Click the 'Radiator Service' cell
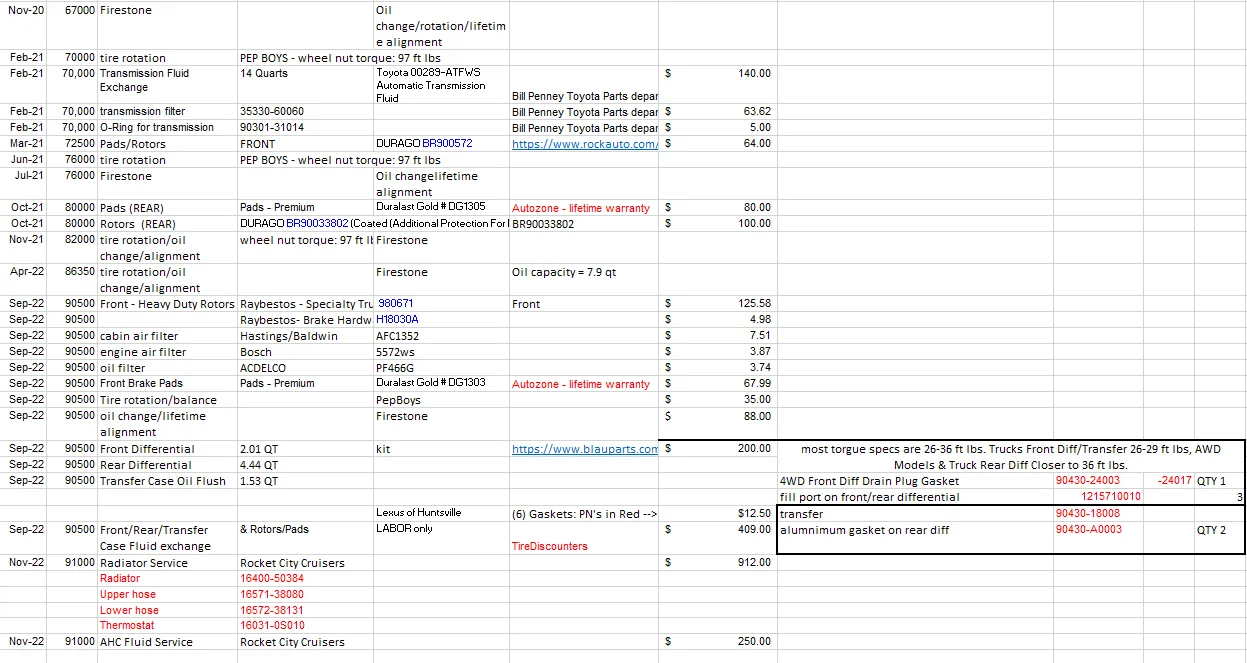 (x=167, y=562)
